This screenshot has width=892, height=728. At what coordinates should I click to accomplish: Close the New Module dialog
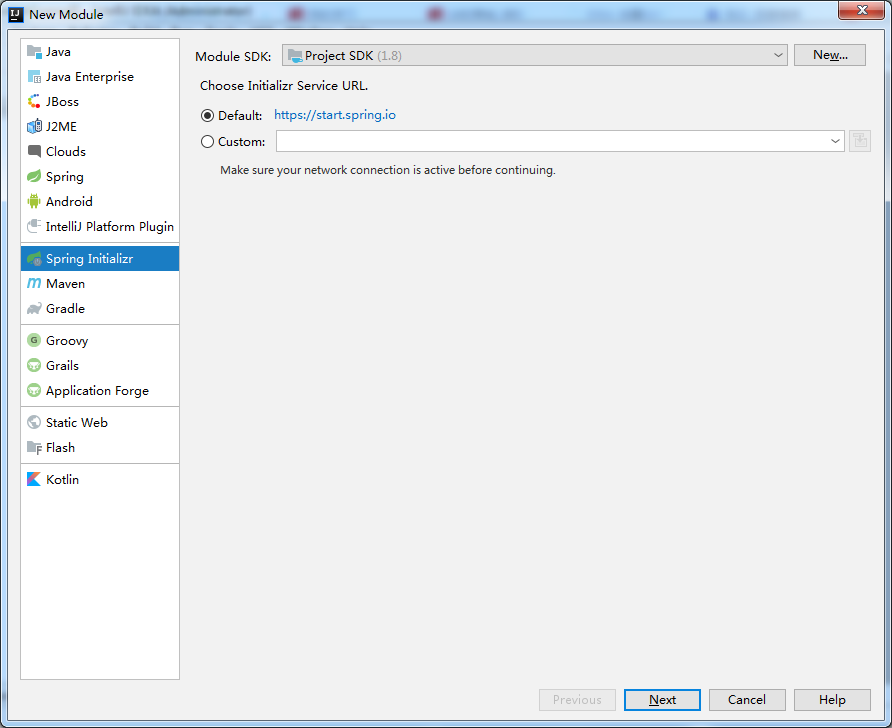coord(861,10)
